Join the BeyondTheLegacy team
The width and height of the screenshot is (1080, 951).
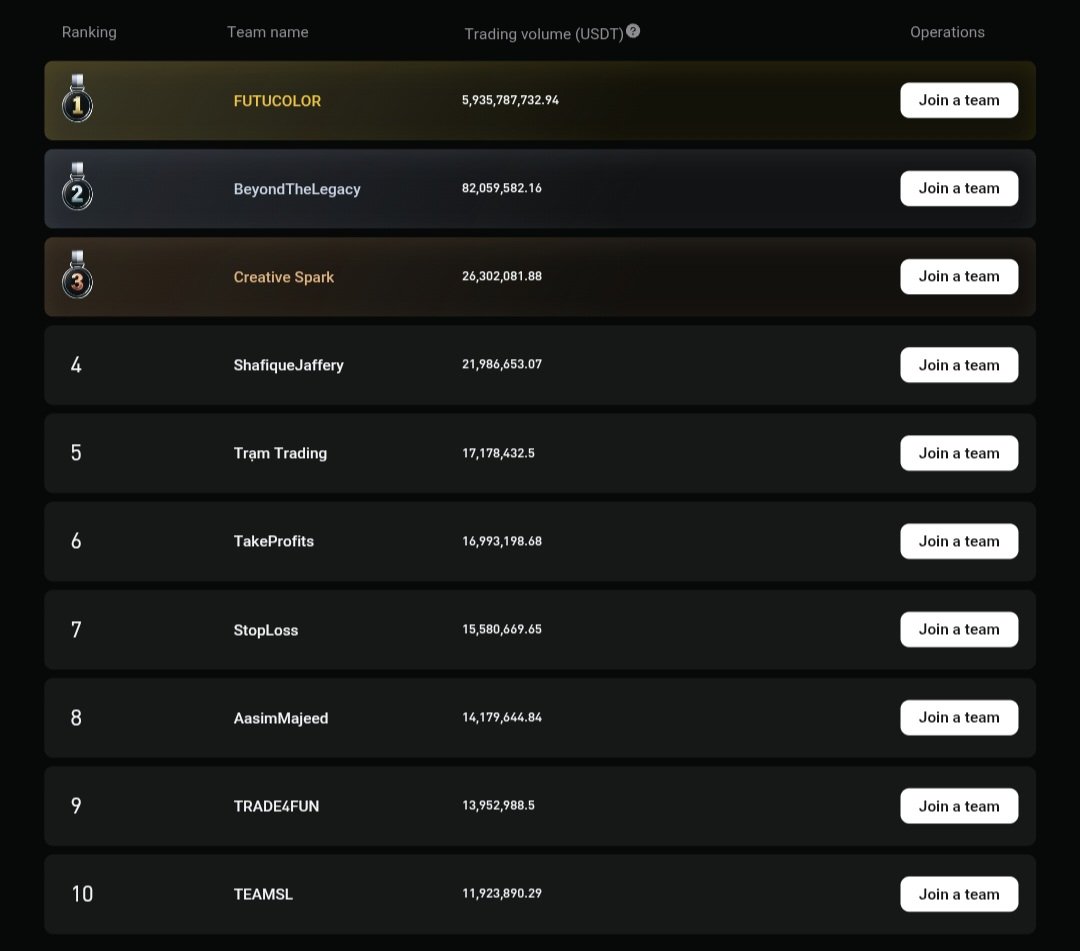point(959,189)
